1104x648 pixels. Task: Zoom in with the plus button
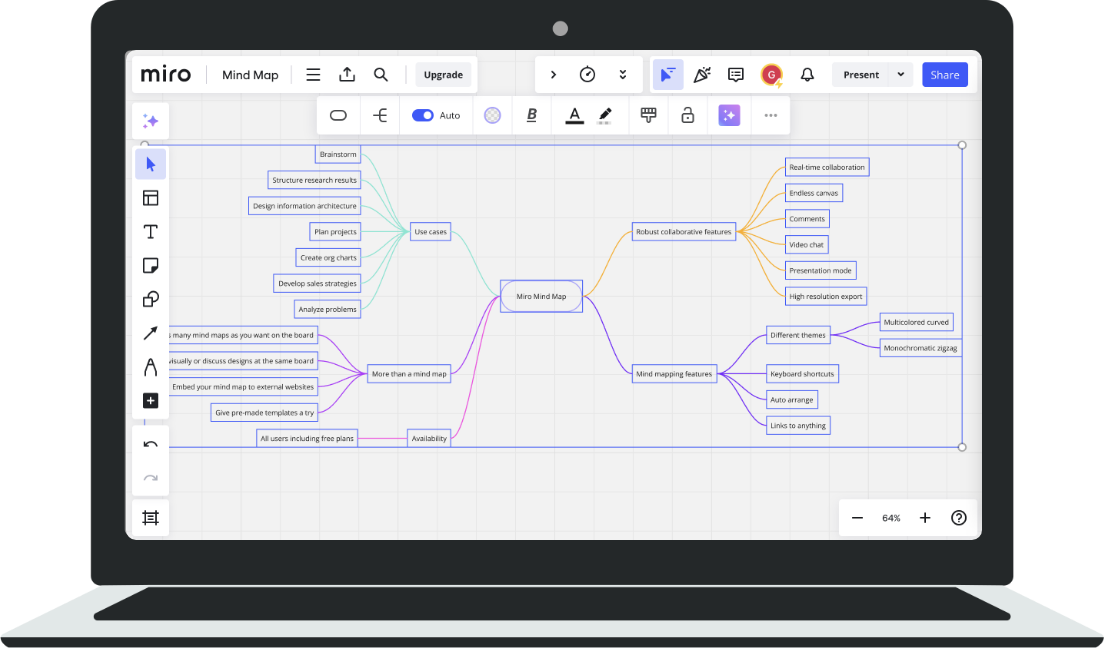pyautogui.click(x=925, y=518)
